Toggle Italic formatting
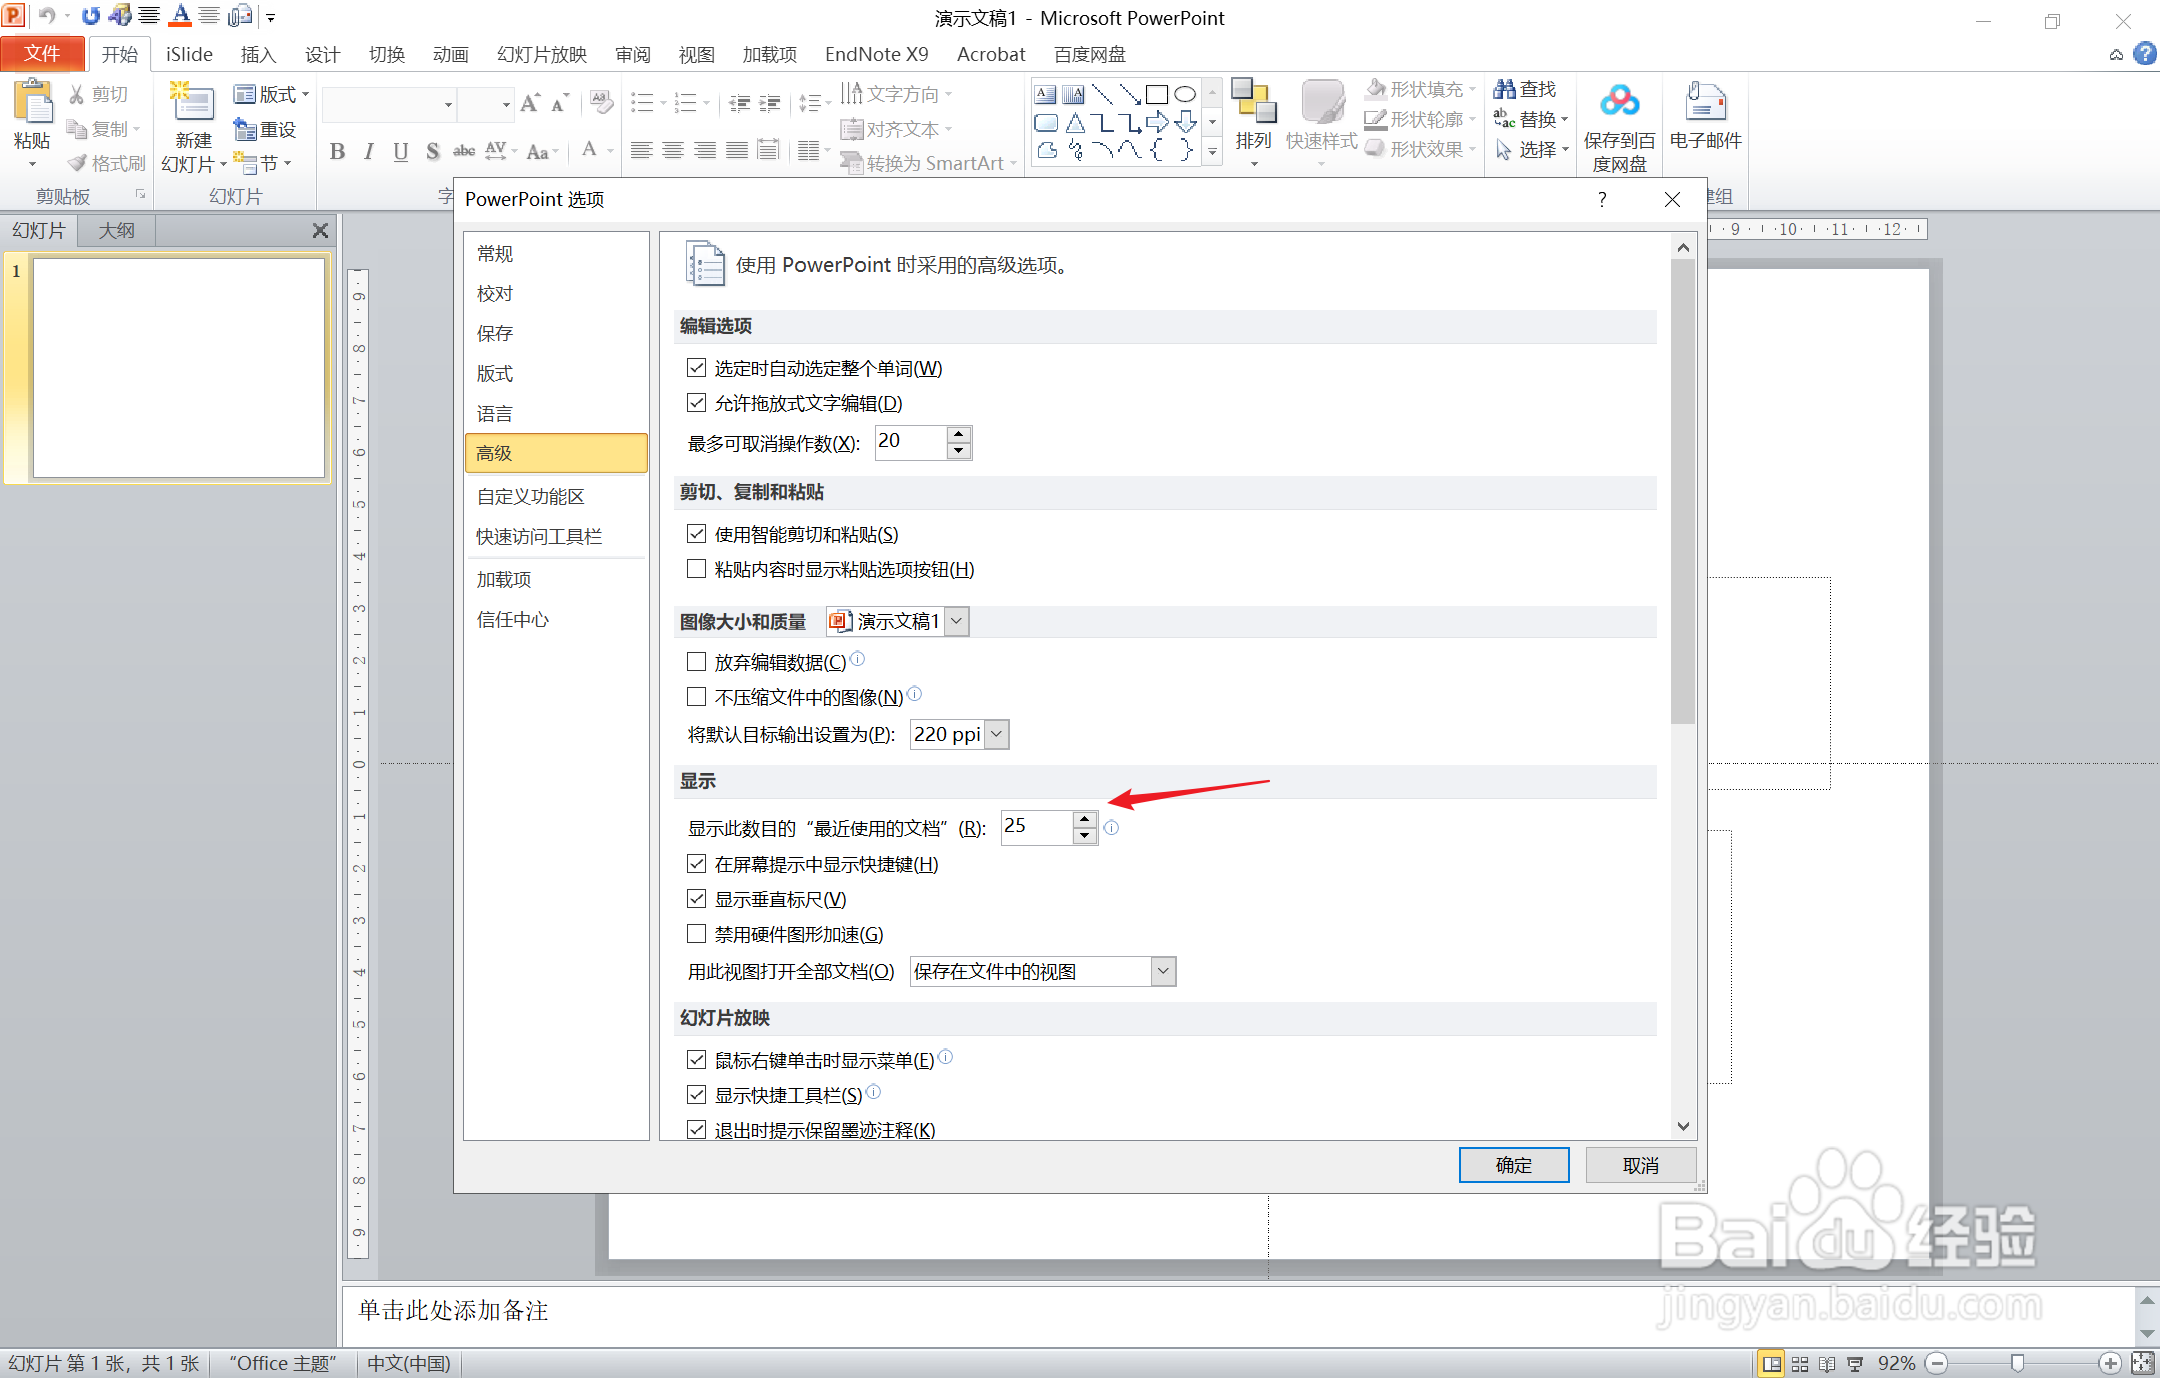The height and width of the screenshot is (1378, 2160). point(369,152)
